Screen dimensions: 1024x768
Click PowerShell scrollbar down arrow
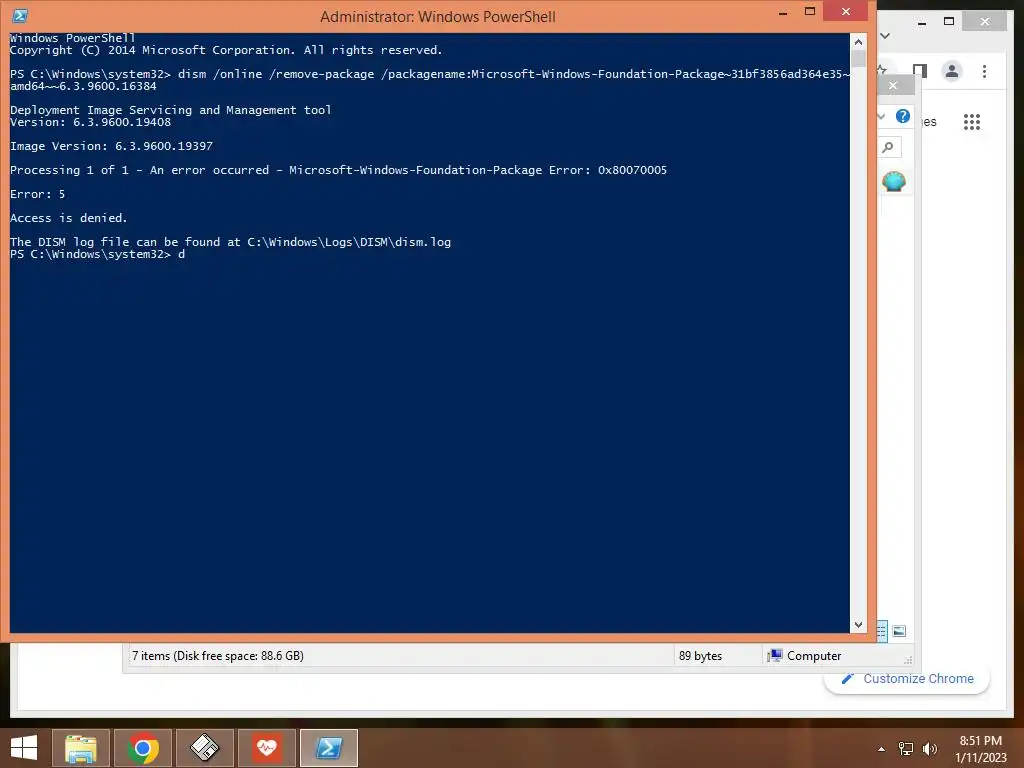pyautogui.click(x=858, y=625)
